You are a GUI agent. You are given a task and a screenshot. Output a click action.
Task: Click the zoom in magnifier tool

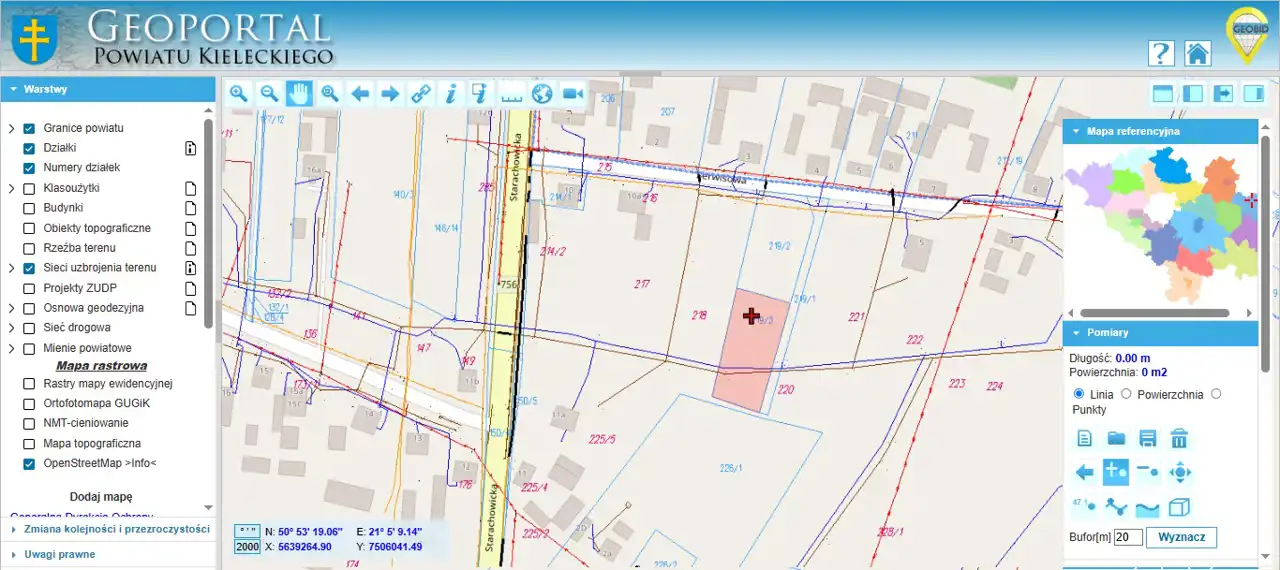click(x=239, y=94)
